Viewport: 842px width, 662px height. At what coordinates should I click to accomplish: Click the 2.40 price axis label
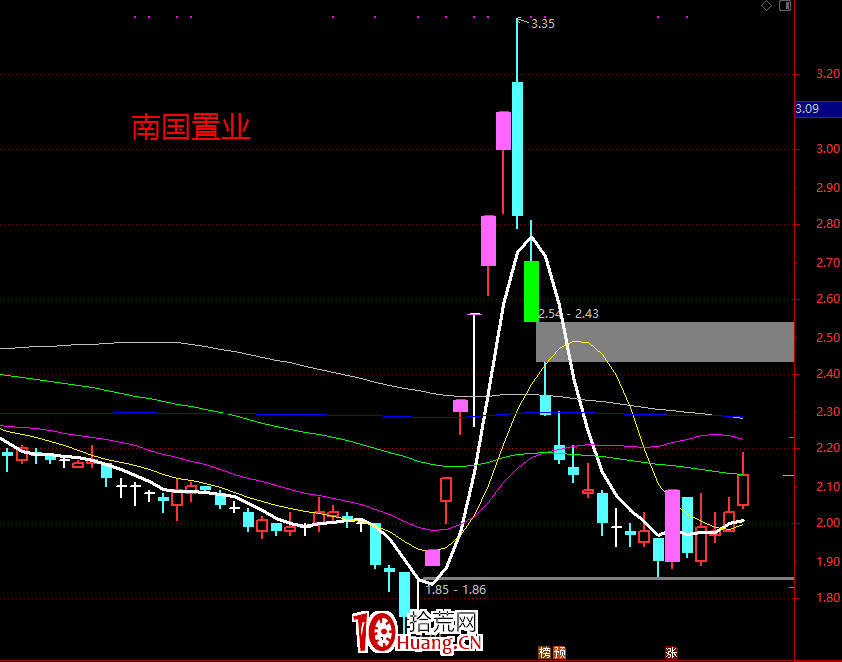pyautogui.click(x=828, y=374)
